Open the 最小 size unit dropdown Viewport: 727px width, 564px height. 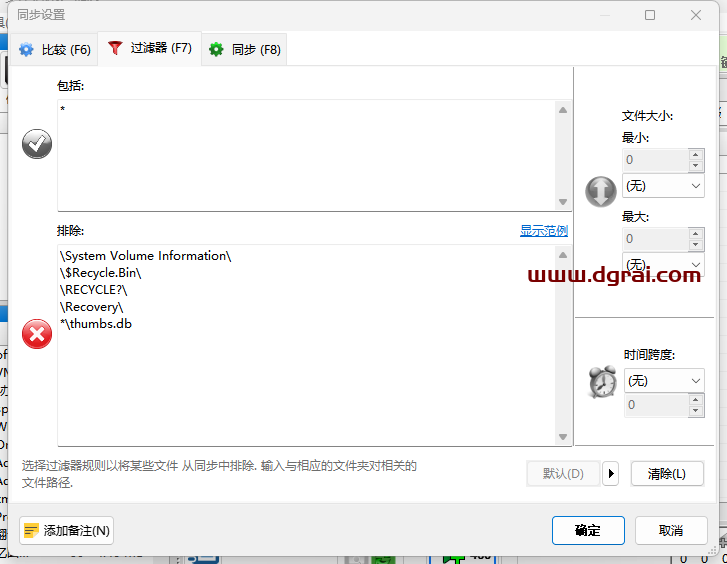point(663,186)
